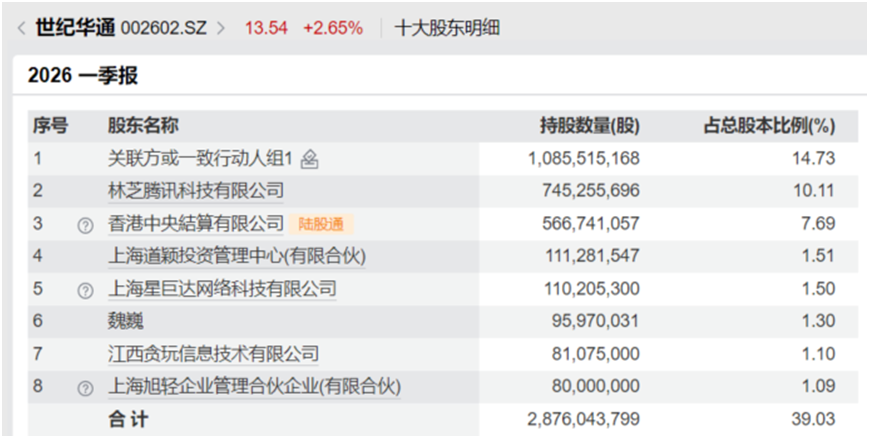The image size is (869, 438).
Task: Click stock code 002602.SZ
Action: (163, 28)
